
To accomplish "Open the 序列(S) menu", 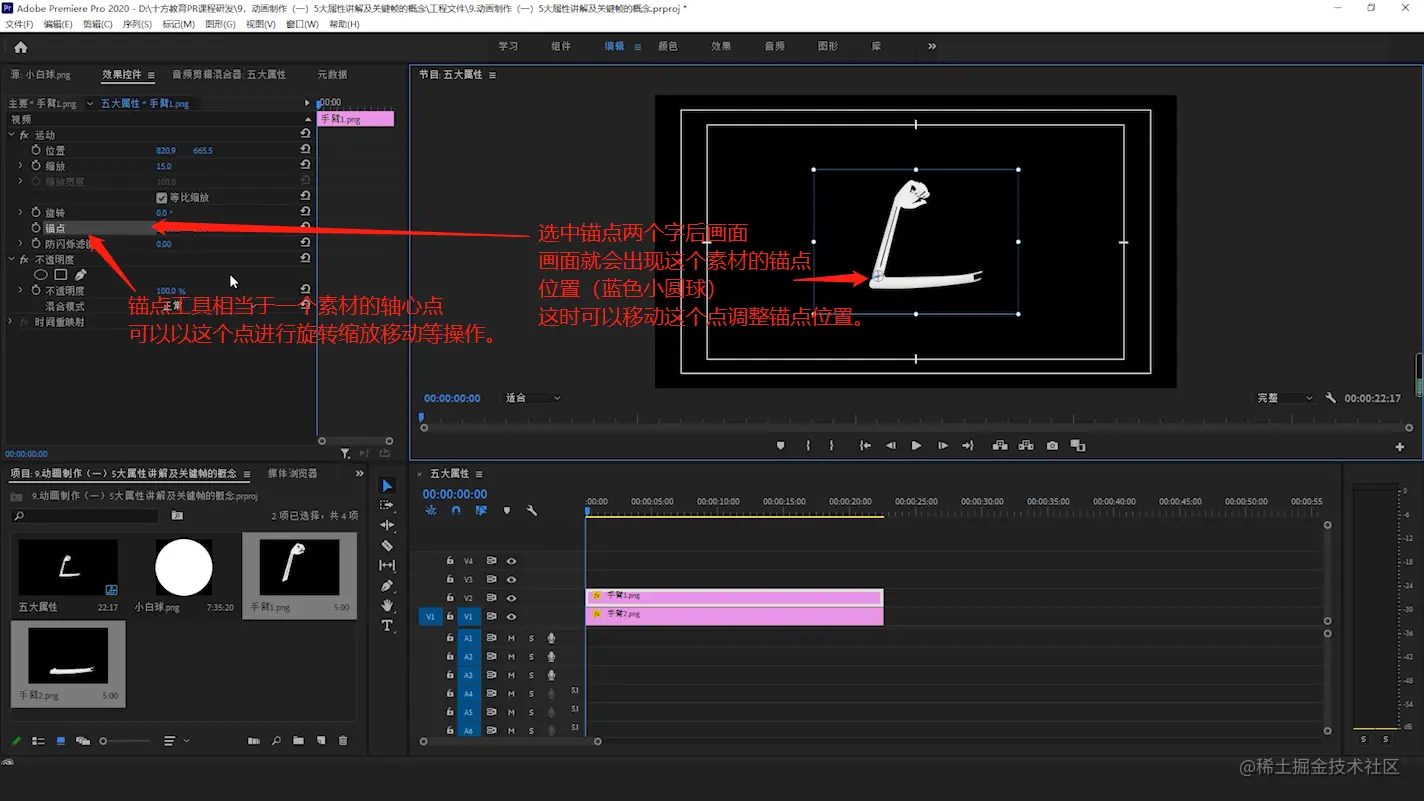I will pos(137,24).
